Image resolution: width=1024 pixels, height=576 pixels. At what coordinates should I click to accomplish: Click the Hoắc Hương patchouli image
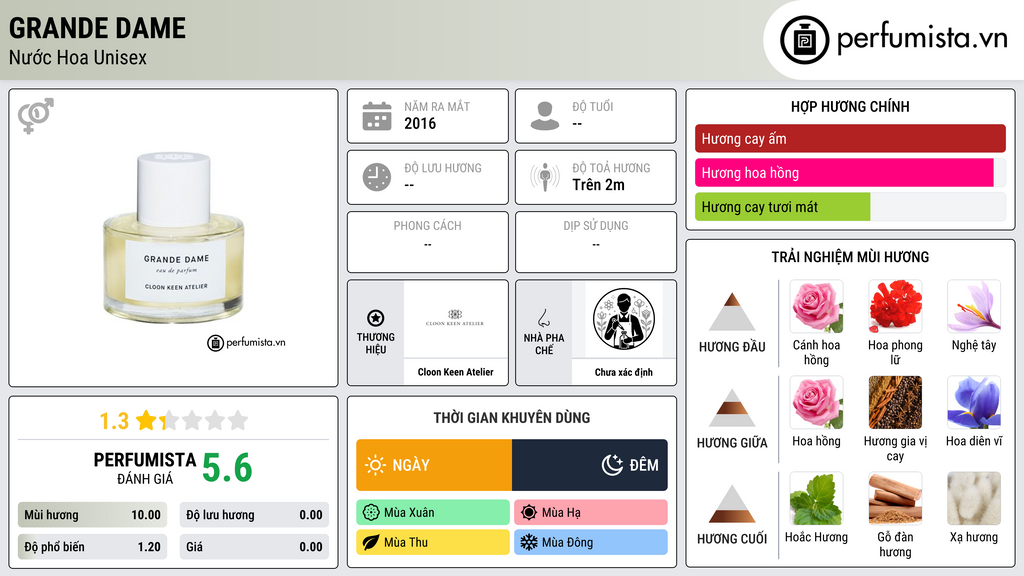[x=816, y=499]
